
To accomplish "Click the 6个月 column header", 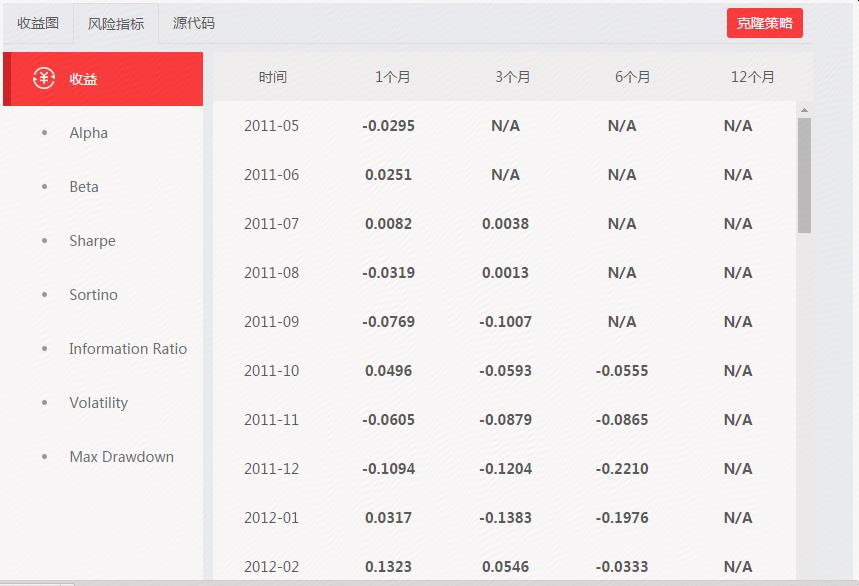I will [x=632, y=77].
